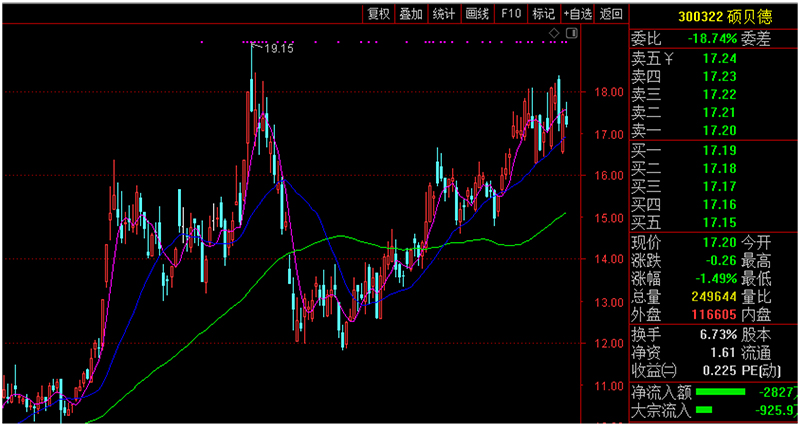Select the 卖一 price 17.20

point(718,130)
